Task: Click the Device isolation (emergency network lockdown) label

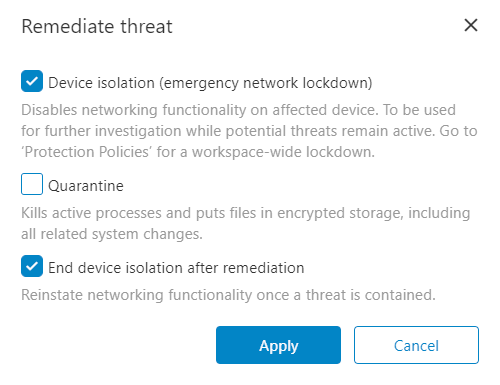Action: click(x=210, y=83)
